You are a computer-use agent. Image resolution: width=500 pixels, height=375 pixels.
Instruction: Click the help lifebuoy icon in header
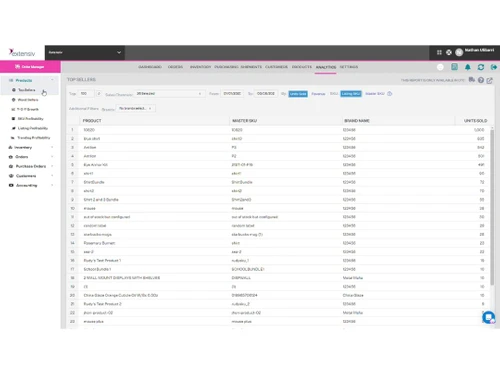tap(449, 52)
